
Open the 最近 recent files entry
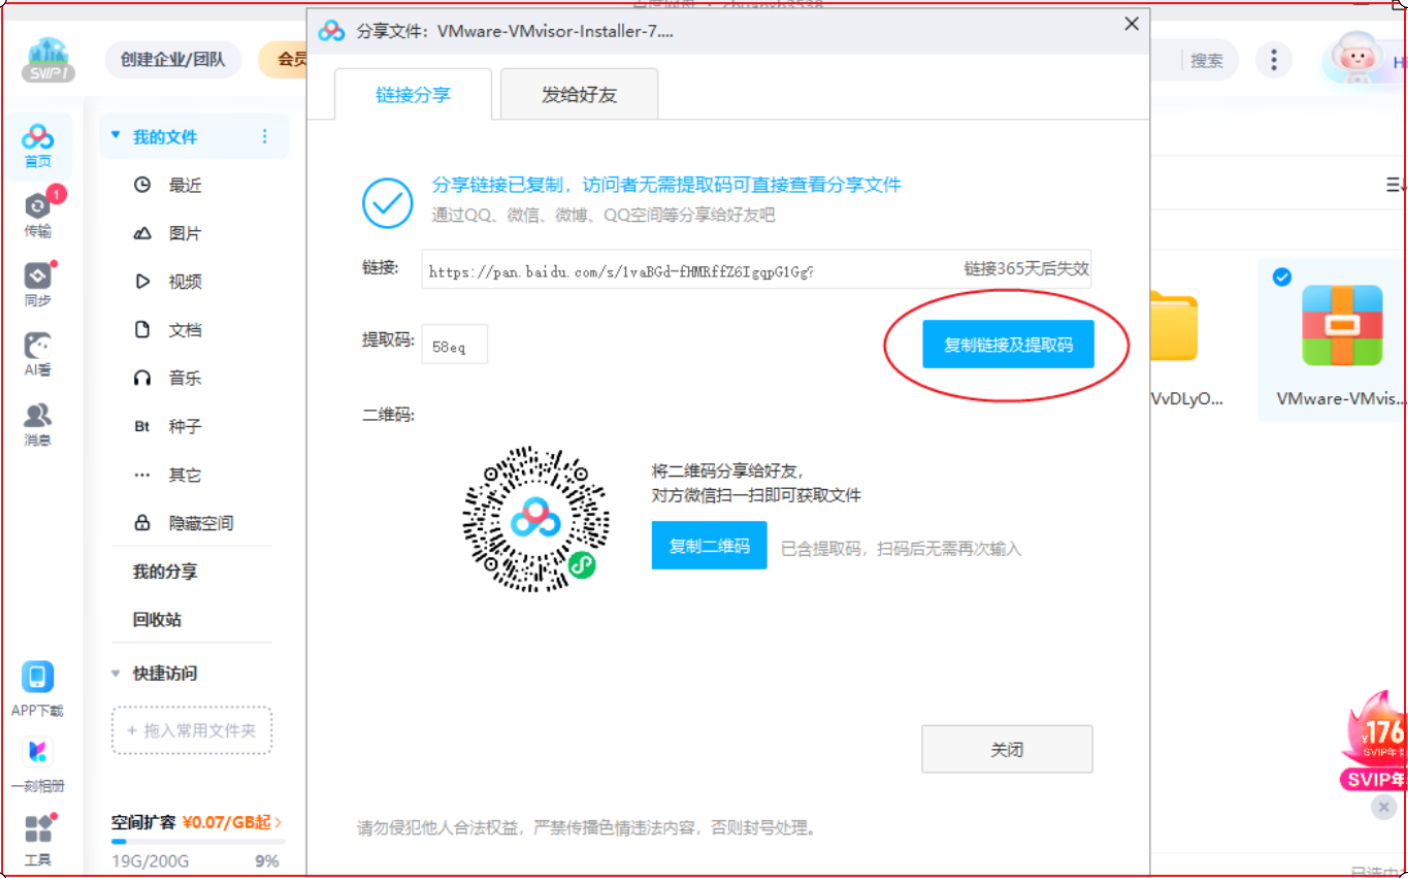tap(185, 185)
